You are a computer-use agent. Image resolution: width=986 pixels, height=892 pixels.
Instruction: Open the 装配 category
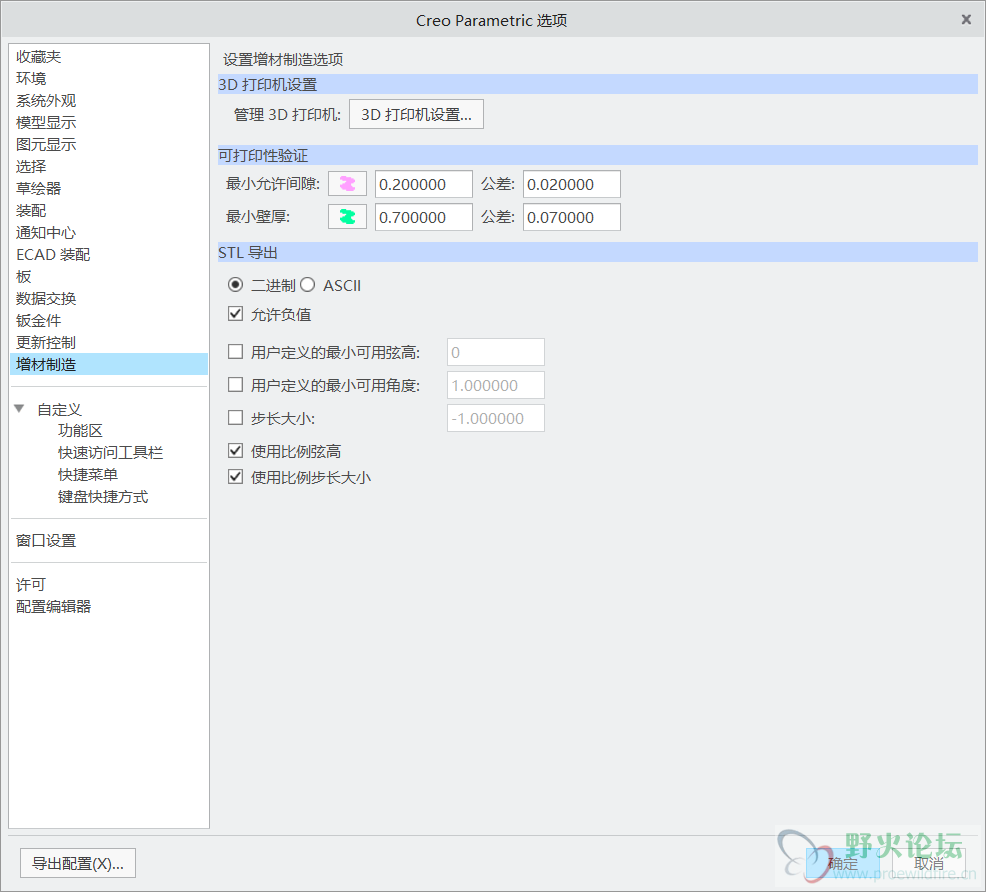pos(109,211)
